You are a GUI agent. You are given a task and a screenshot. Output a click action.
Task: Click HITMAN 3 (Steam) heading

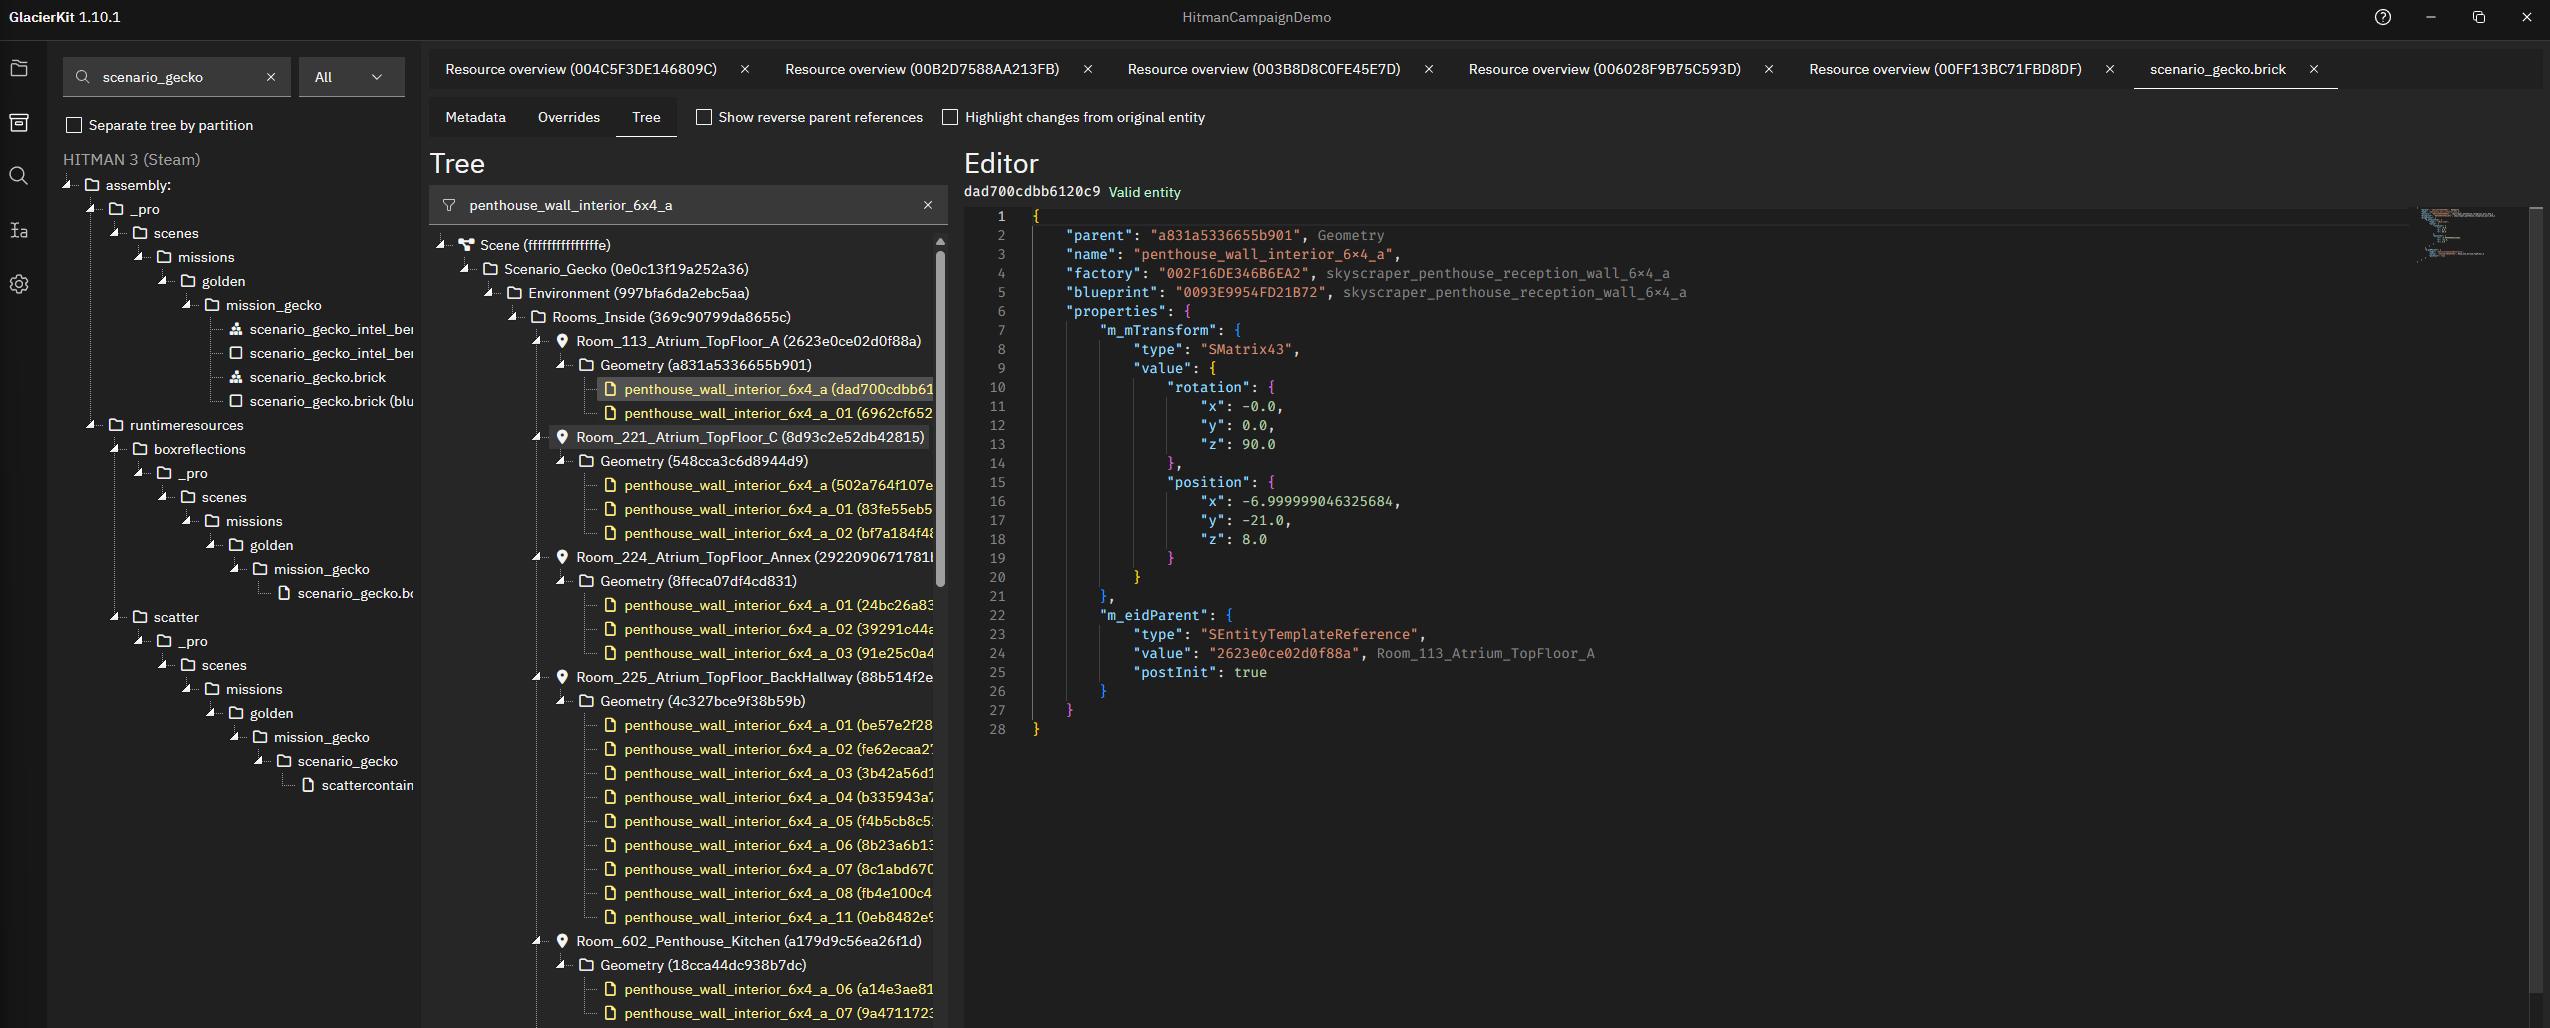point(131,159)
